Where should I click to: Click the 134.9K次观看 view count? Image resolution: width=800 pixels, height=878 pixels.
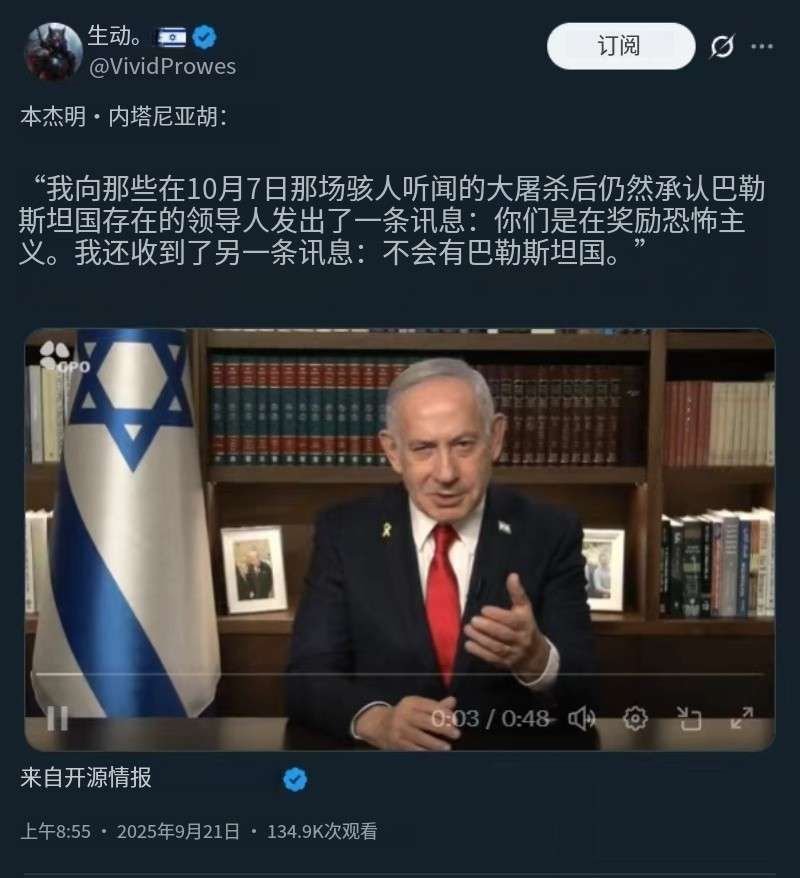[322, 832]
